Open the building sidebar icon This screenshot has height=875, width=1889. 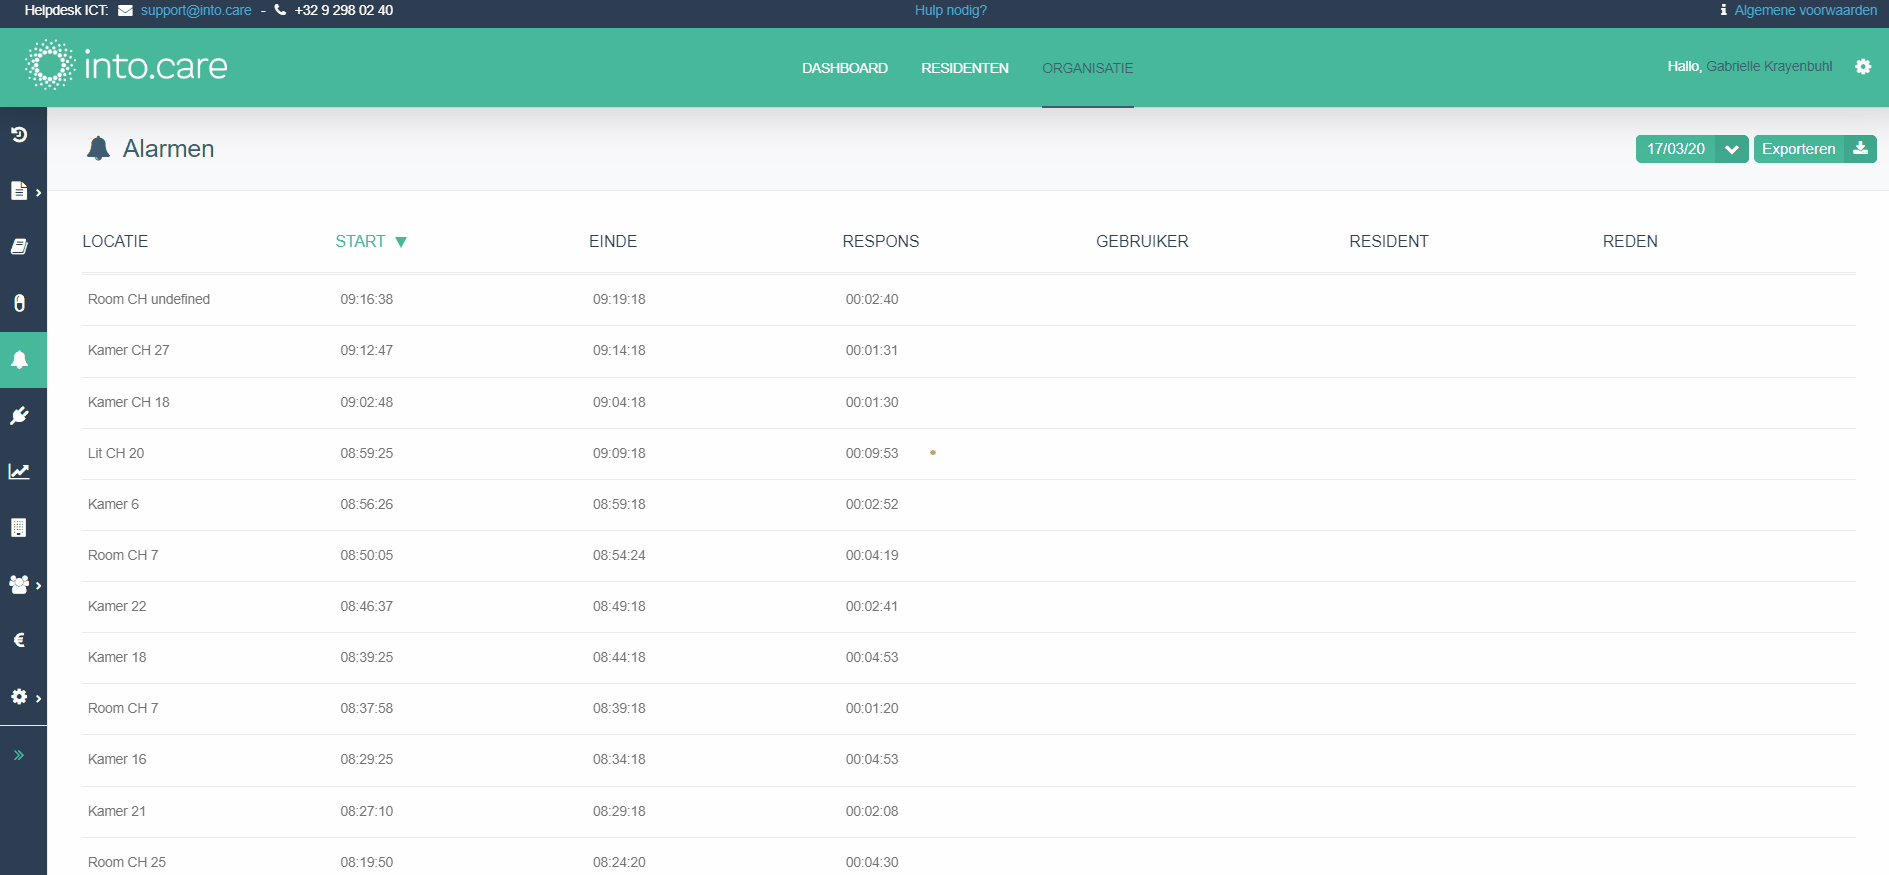[x=19, y=528]
